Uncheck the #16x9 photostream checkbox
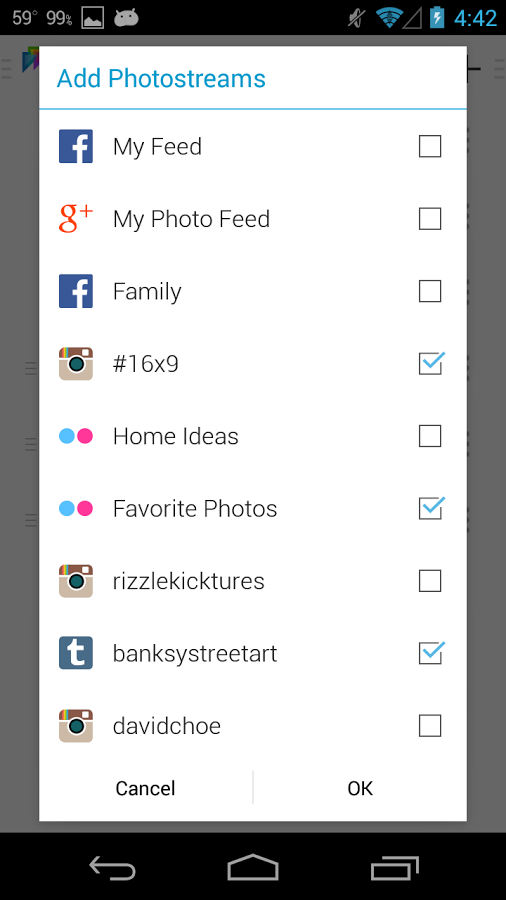The width and height of the screenshot is (506, 900). coord(431,363)
